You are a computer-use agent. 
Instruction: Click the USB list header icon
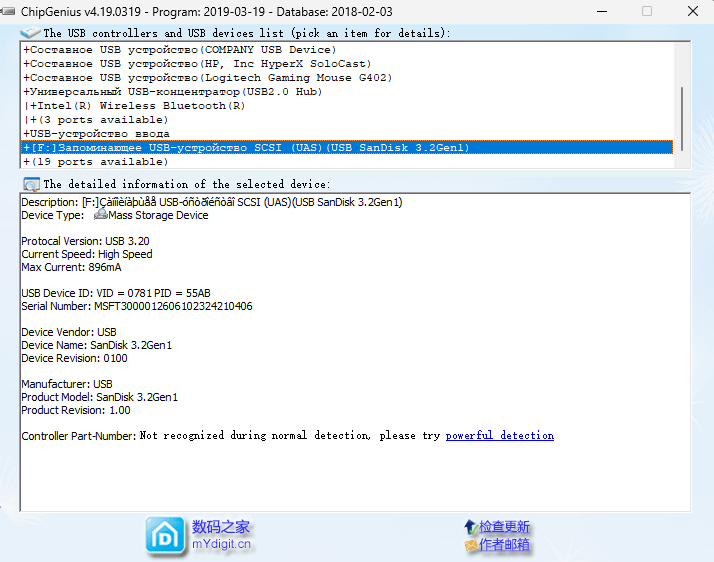click(x=31, y=33)
